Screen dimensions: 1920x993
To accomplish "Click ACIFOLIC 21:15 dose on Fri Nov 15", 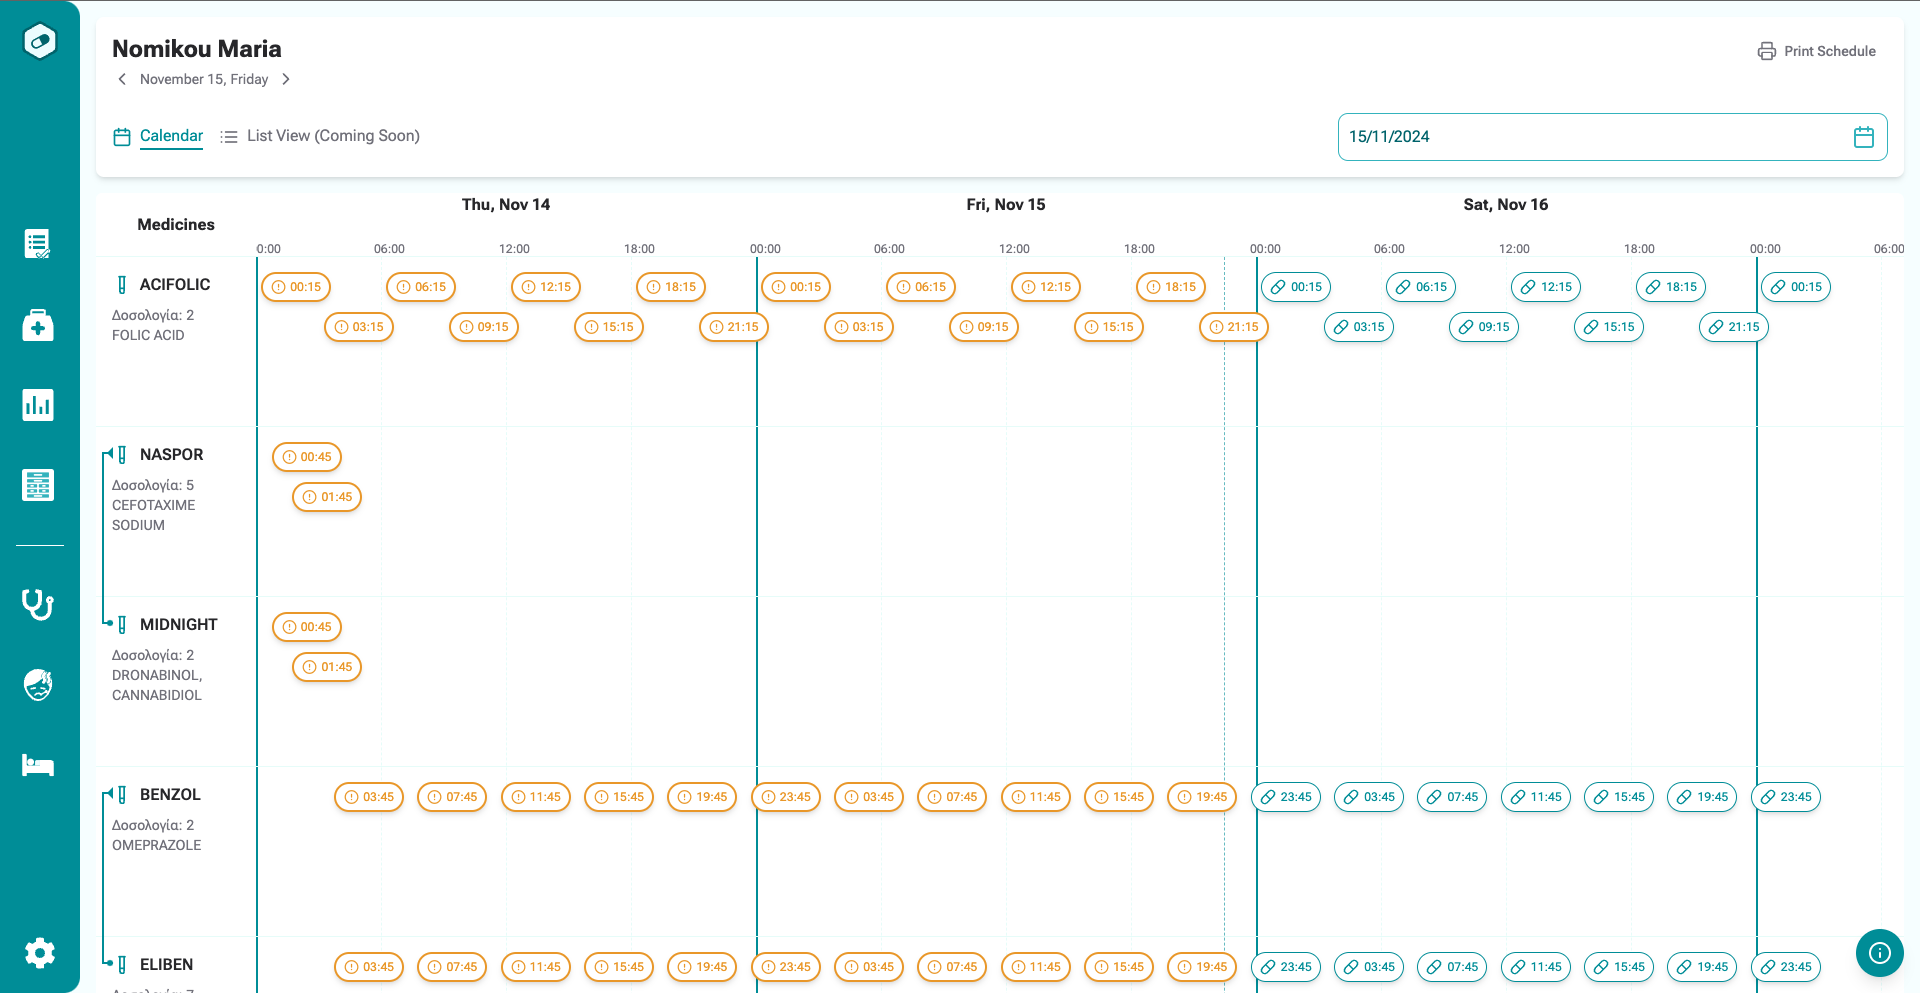I will [1234, 327].
